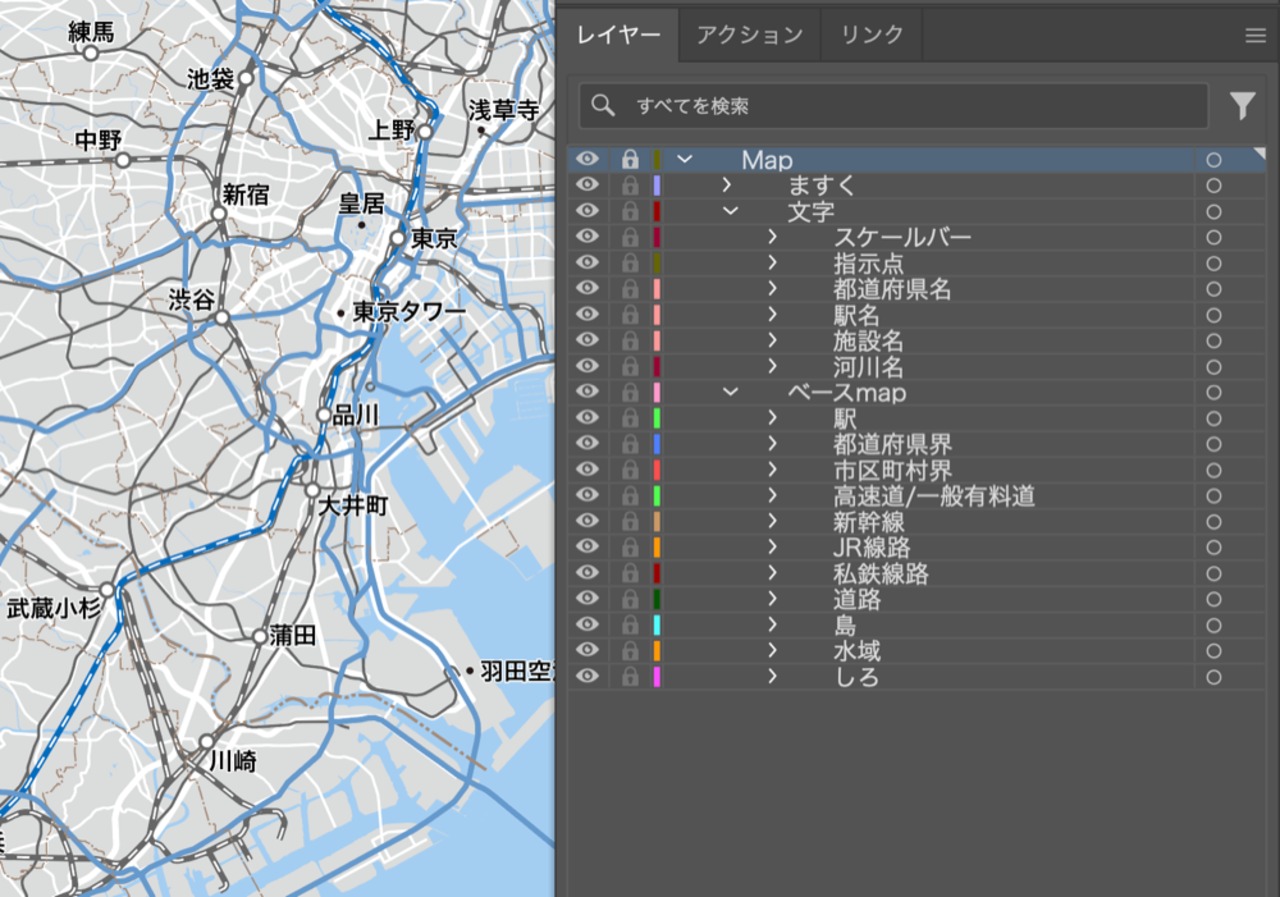Expand the 高速道/一般有料道 sublayer
Screen dimensions: 1280x897
[x=773, y=496]
